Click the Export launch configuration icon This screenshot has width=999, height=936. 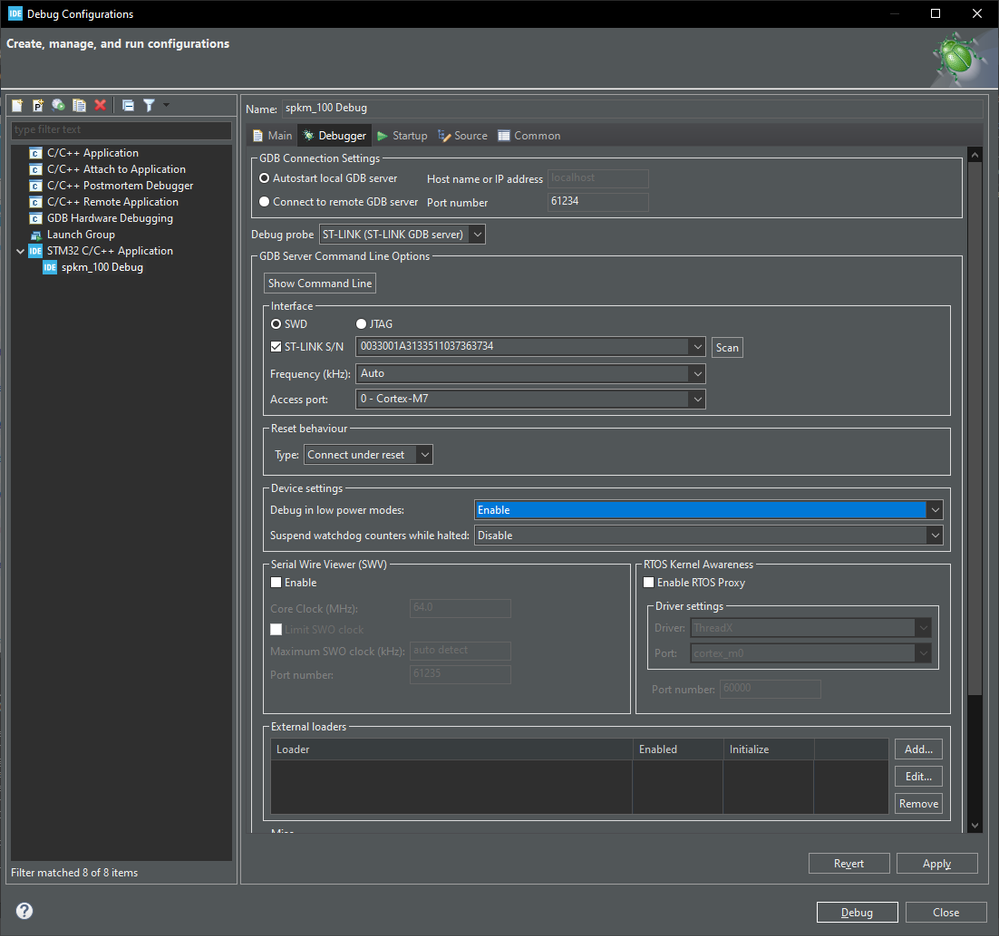point(58,105)
